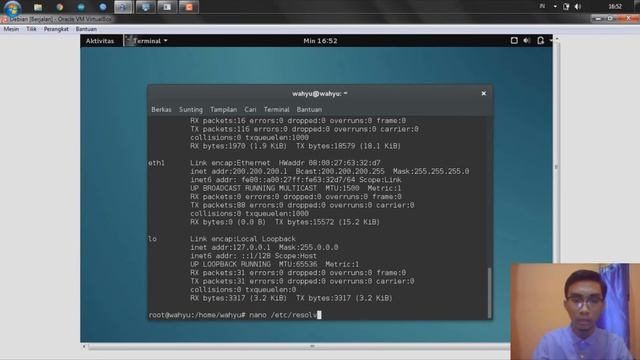The height and width of the screenshot is (360, 640).
Task: Click the square icon in the GNOME top bar
Action: click(514, 40)
